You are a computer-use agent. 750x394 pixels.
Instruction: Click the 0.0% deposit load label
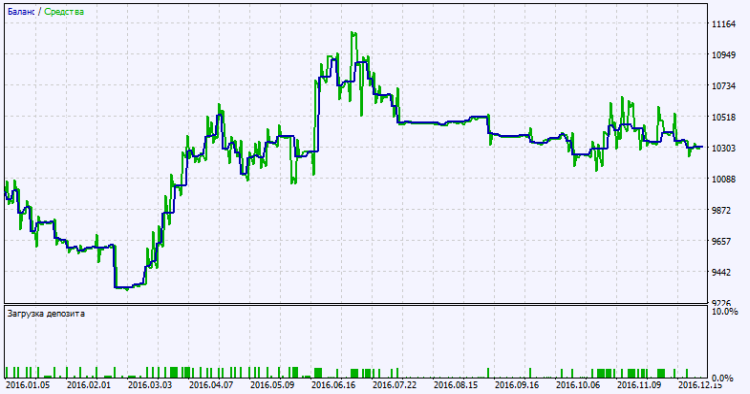[x=722, y=378]
